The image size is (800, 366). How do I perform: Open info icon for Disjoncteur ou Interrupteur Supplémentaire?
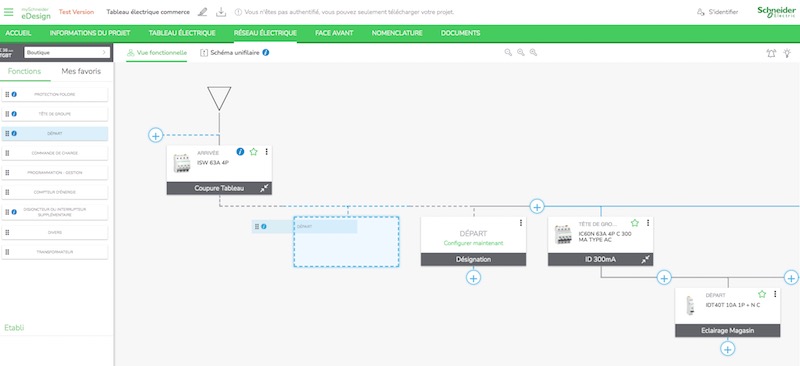coord(14,212)
